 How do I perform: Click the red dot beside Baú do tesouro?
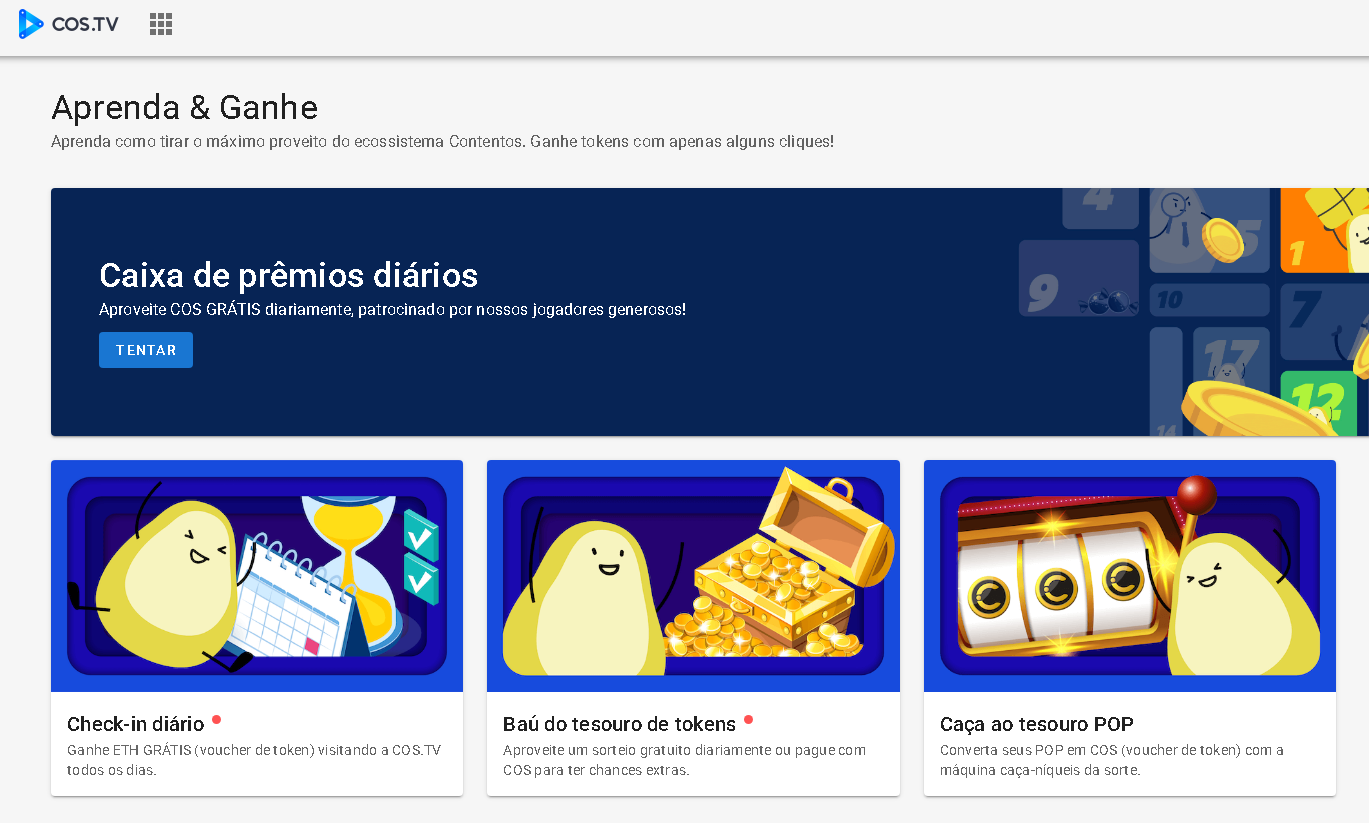(748, 719)
